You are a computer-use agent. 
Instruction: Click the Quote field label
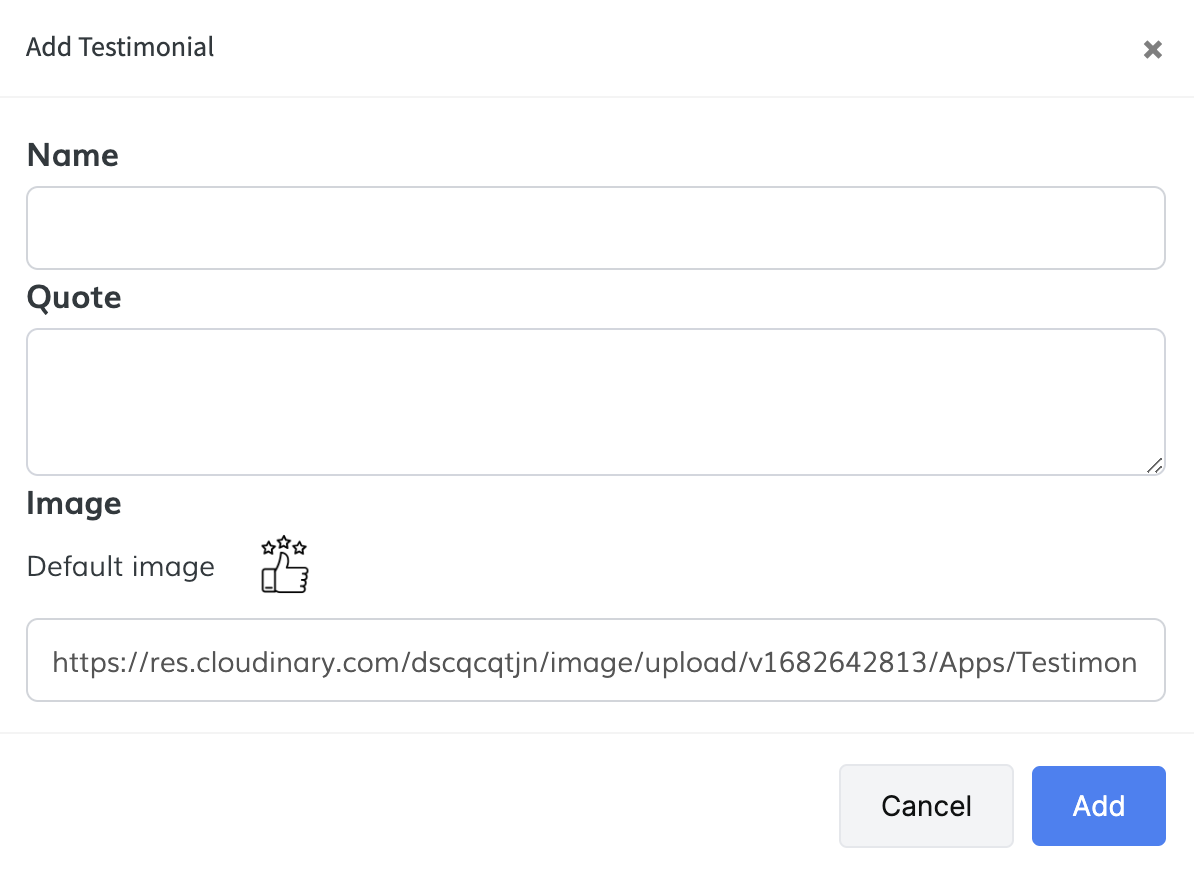coord(74,298)
